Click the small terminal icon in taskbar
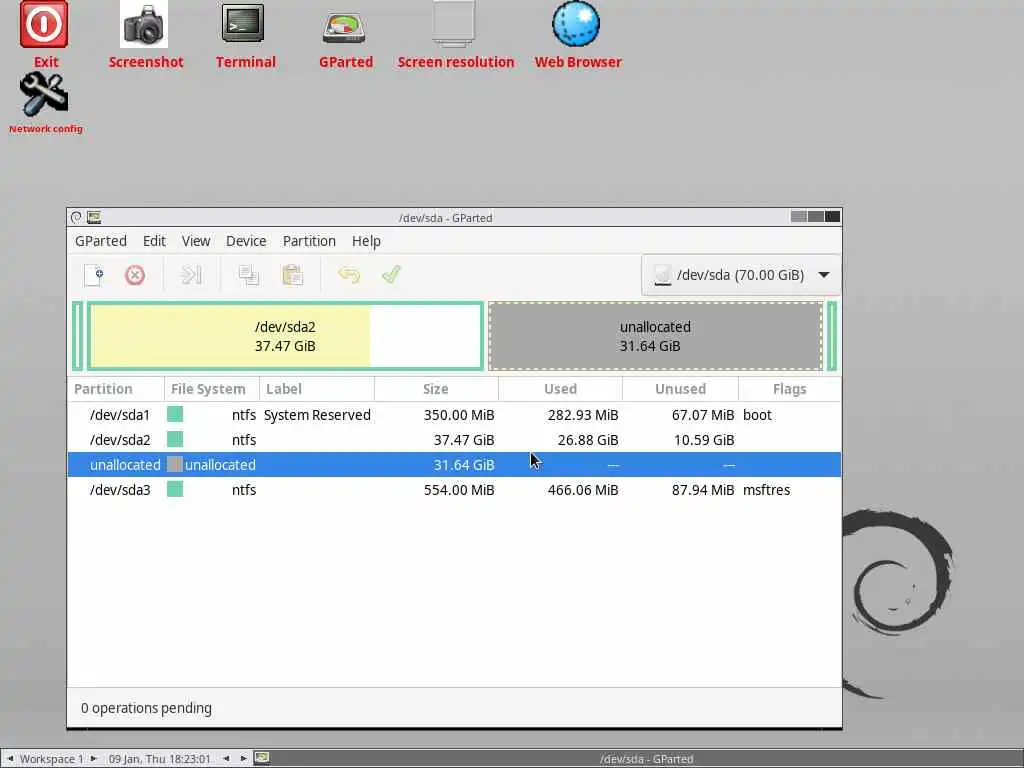The image size is (1024, 768). pos(262,758)
